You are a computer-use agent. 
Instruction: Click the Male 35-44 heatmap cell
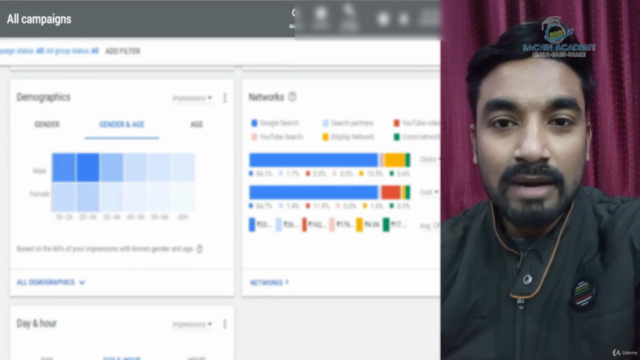(111, 167)
